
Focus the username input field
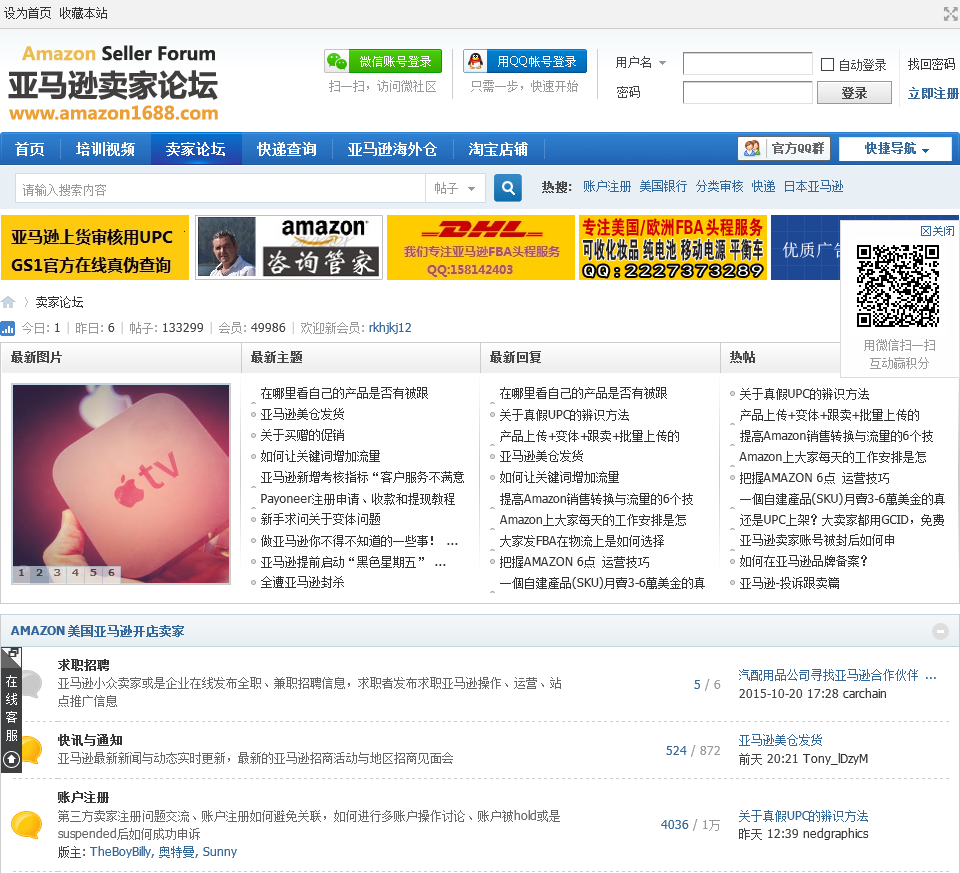coord(748,63)
